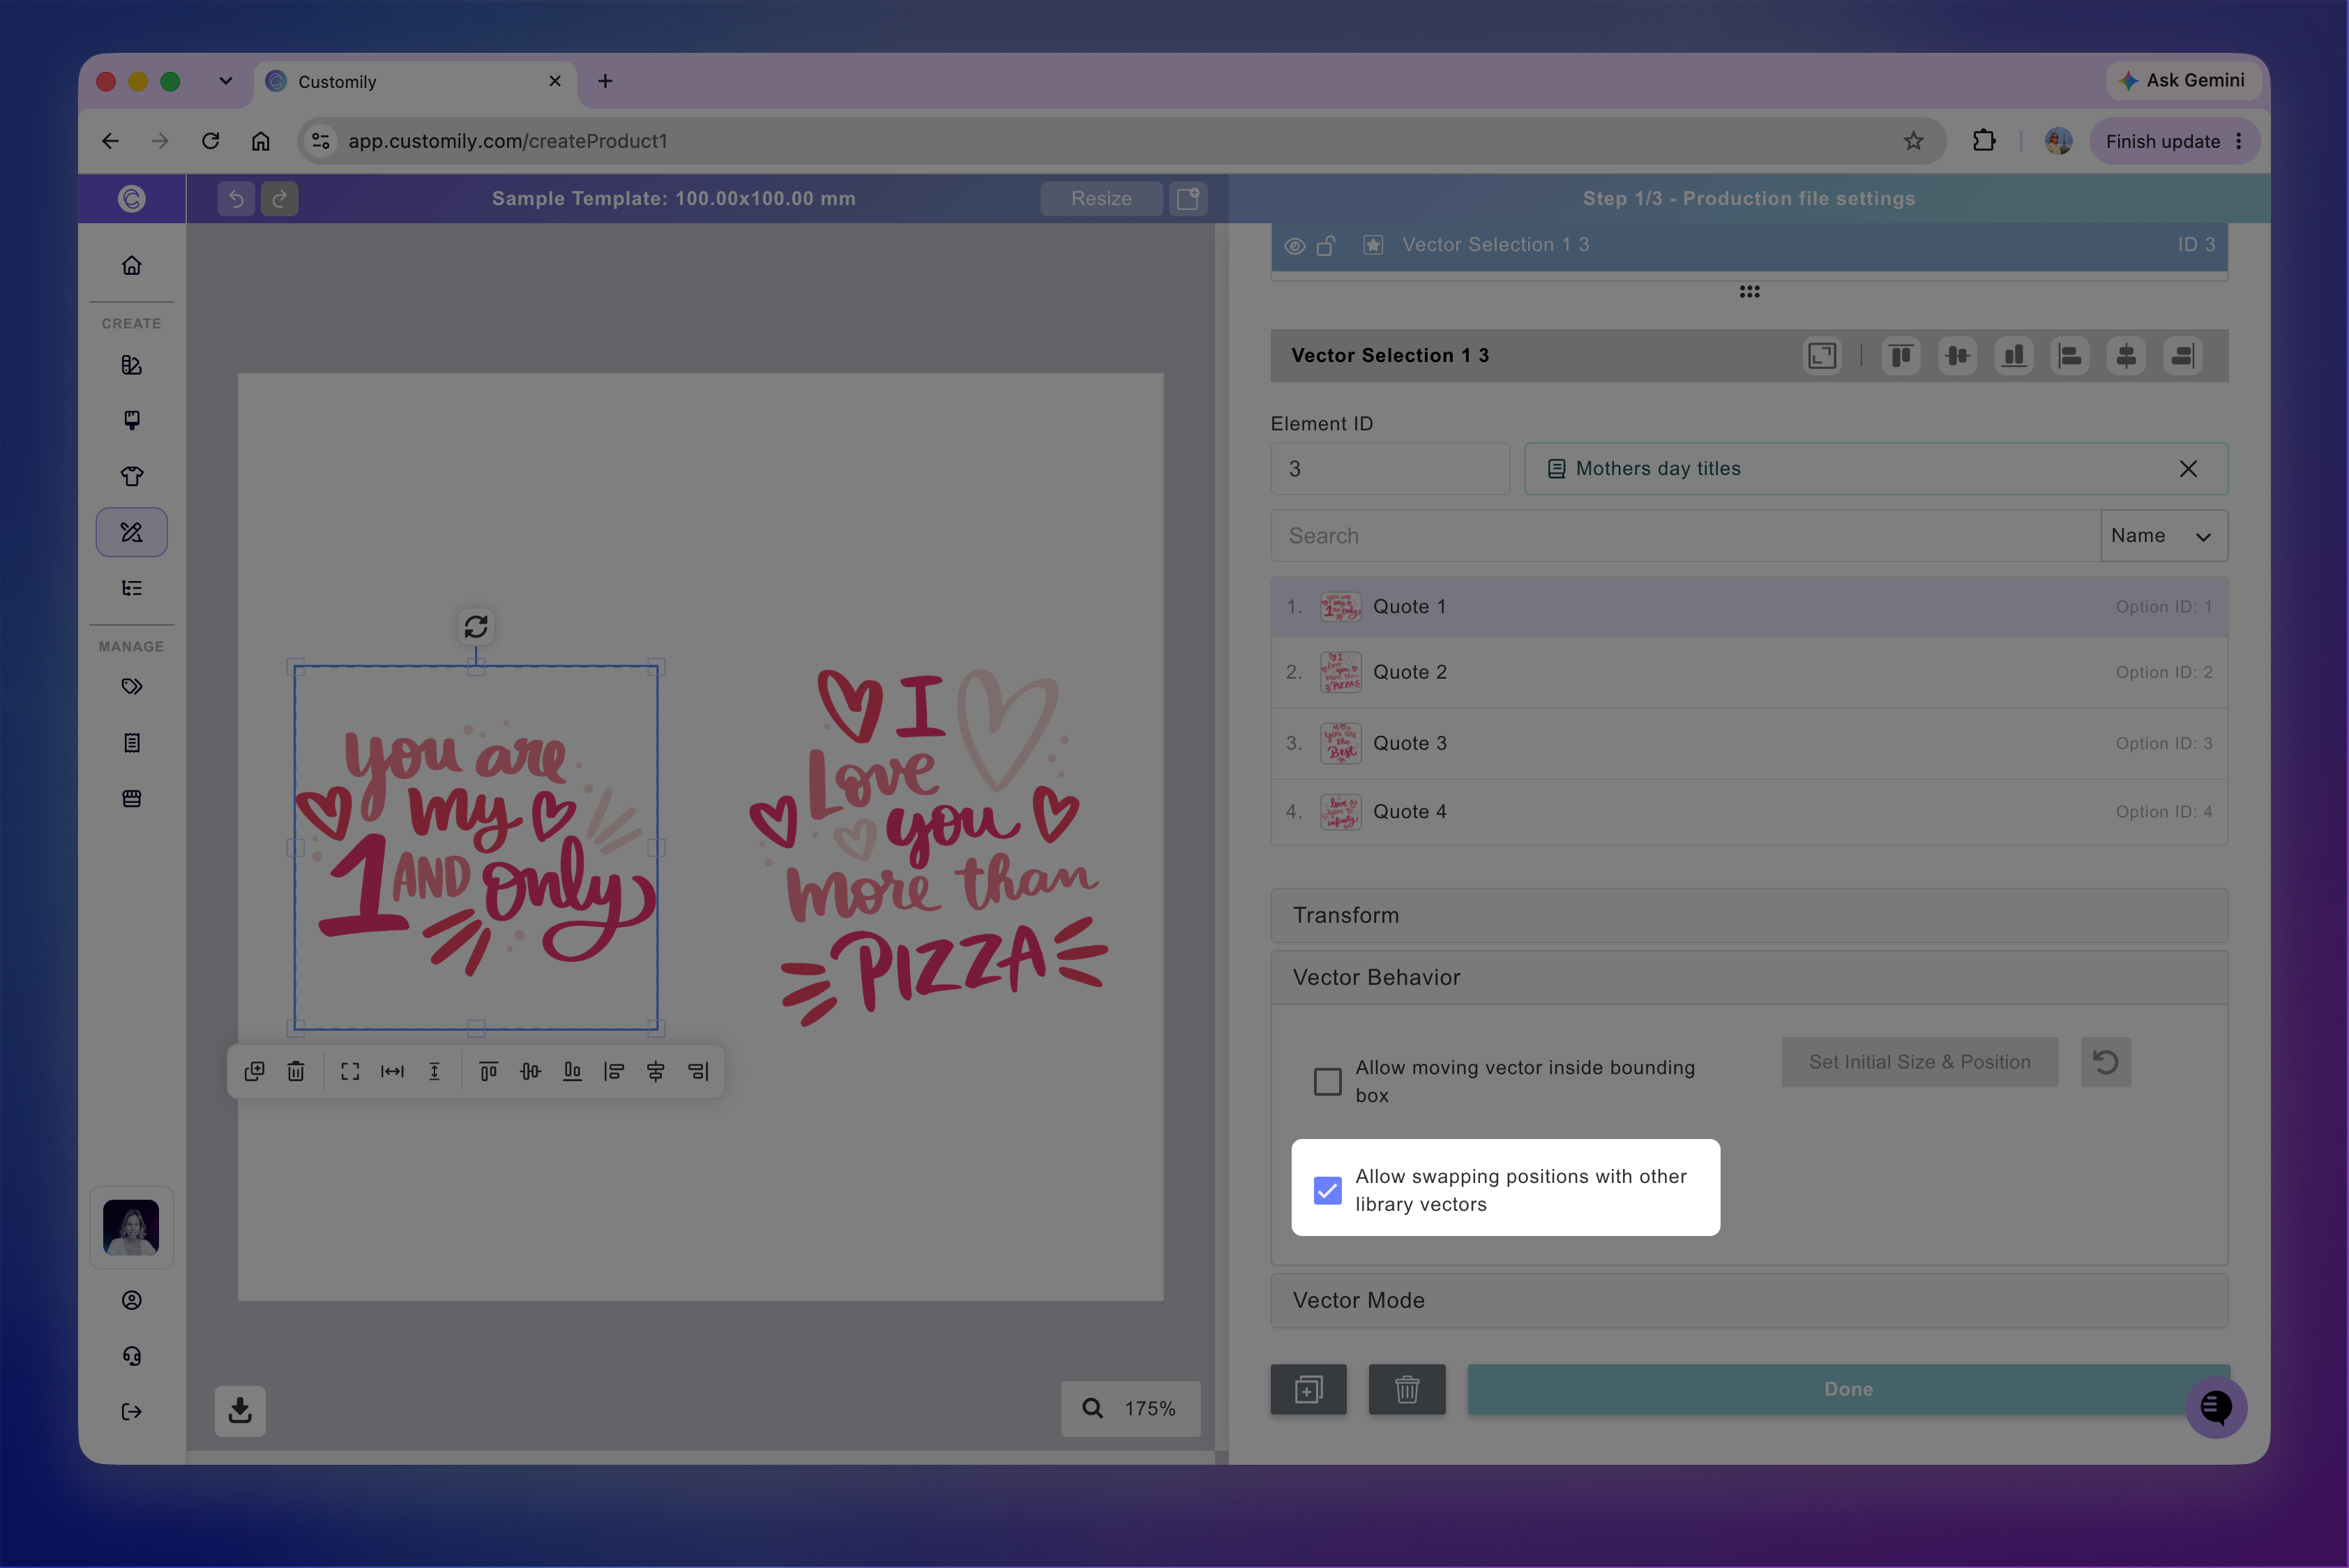
Task: Click the fit-width icon in the floating toolbar
Action: point(392,1071)
